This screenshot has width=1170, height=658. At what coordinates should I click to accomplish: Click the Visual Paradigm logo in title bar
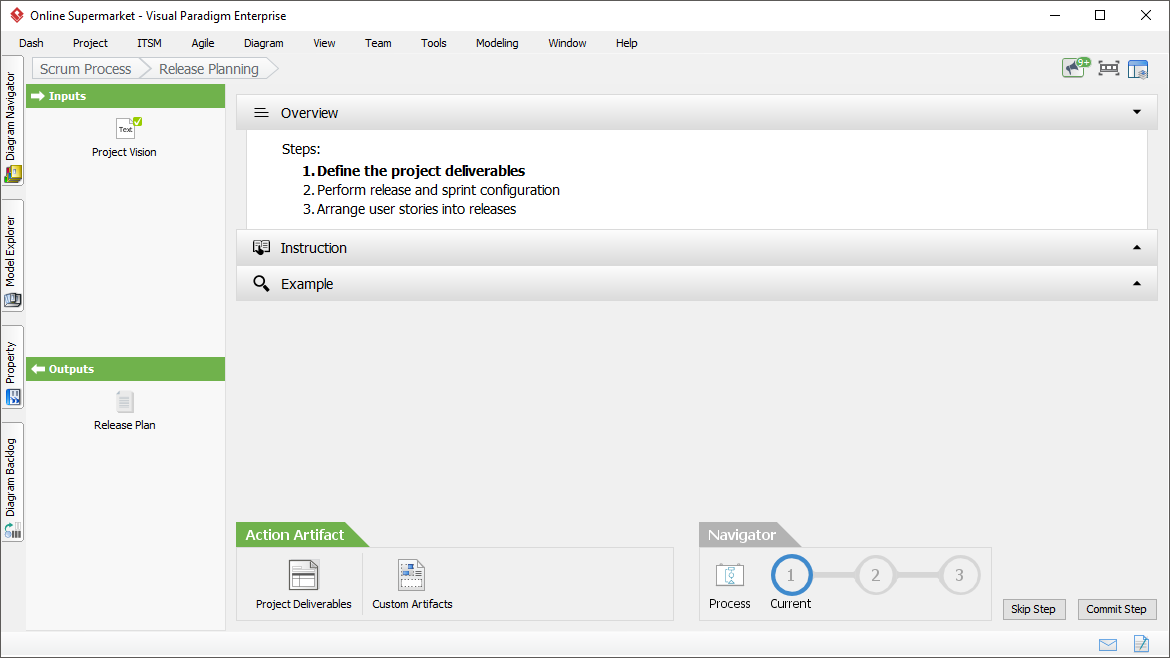(16, 15)
